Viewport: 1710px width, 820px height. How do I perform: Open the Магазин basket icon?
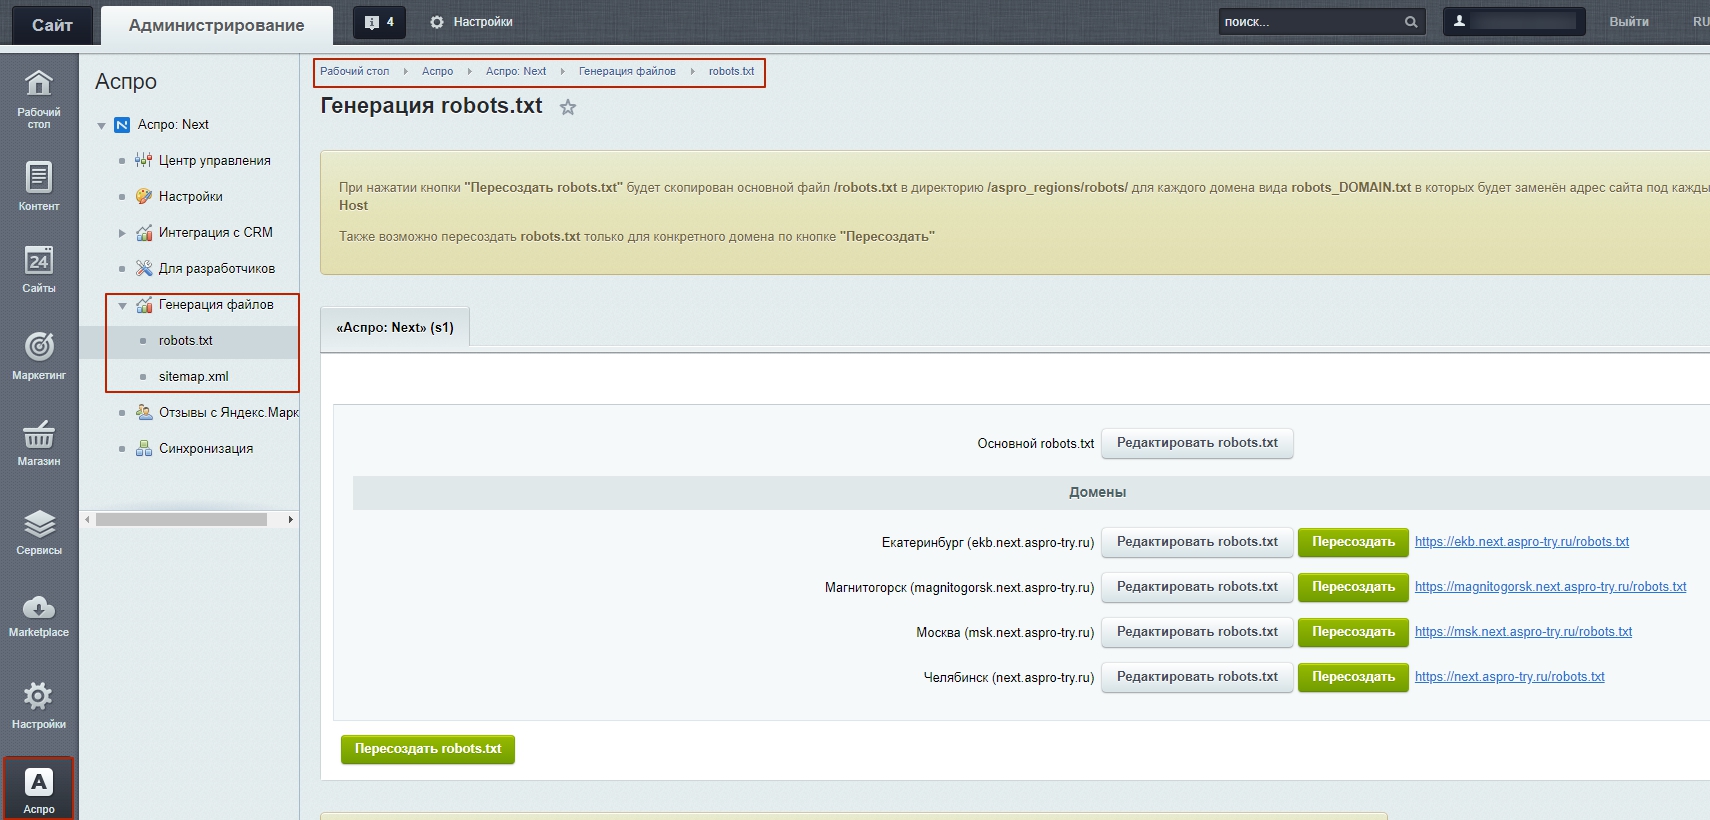pyautogui.click(x=39, y=434)
